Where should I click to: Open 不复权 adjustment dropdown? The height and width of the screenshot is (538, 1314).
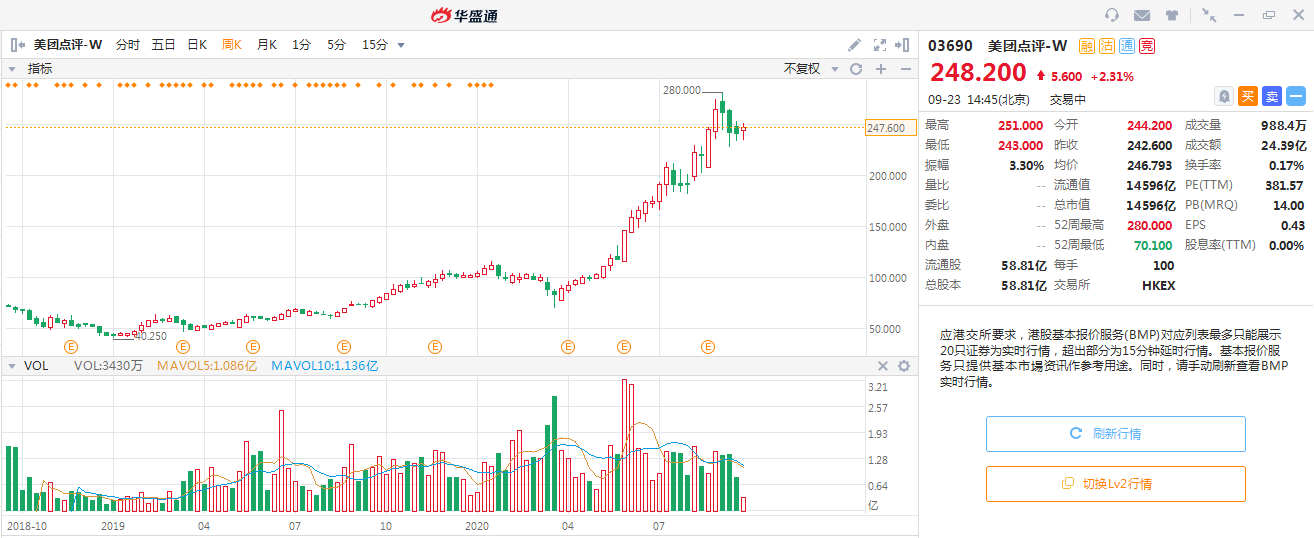click(808, 69)
